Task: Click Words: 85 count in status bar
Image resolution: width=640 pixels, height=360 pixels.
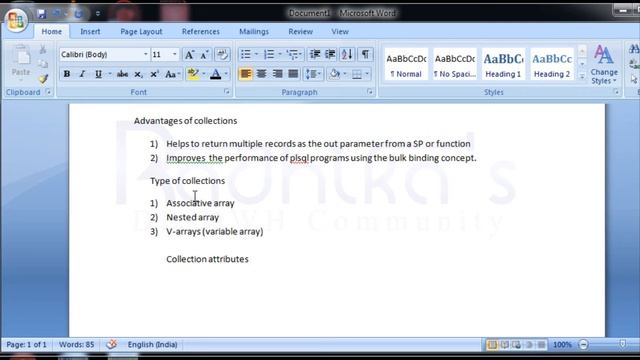Action: pos(76,344)
